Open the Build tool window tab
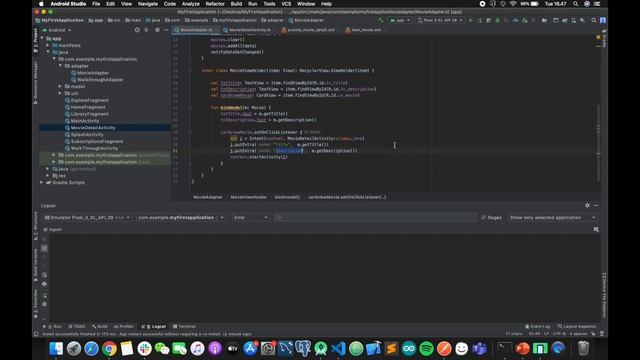 100,327
